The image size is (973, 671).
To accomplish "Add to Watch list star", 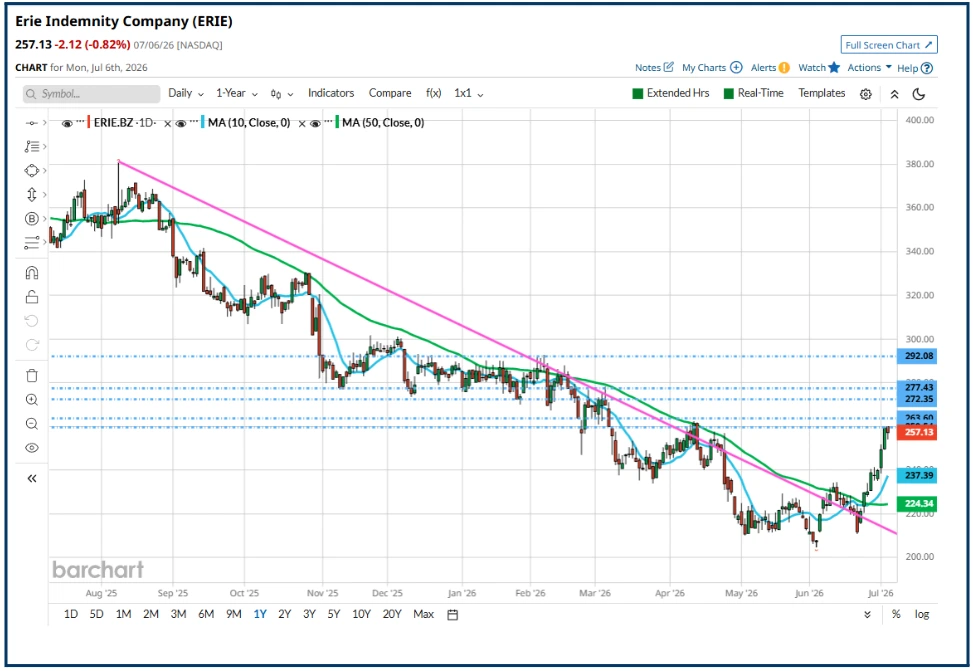I will click(819, 67).
